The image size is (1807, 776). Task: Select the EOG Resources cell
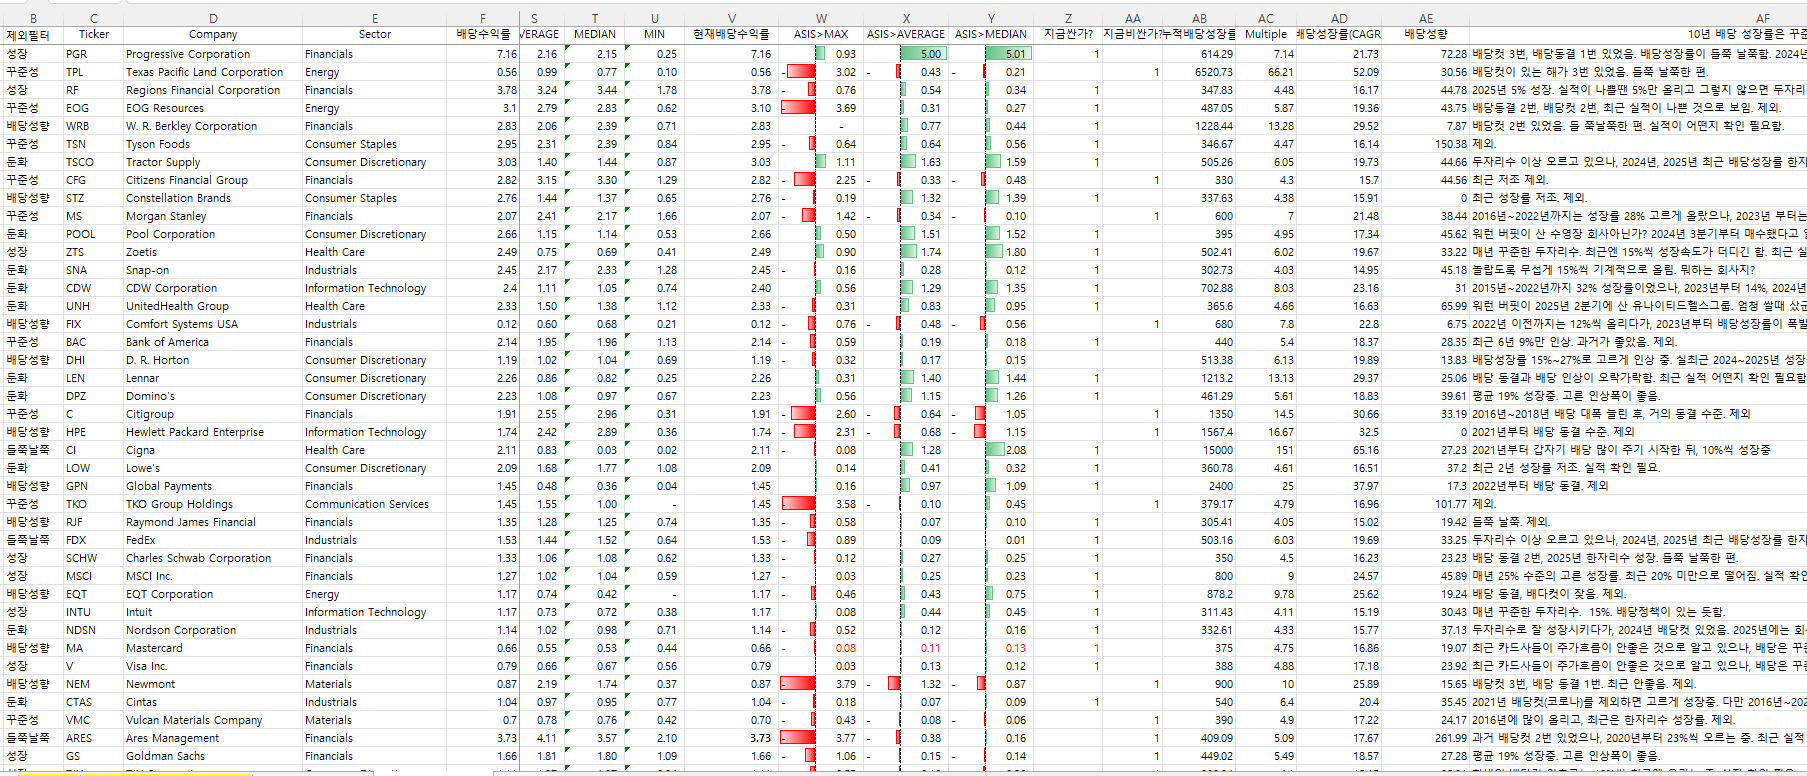(213, 108)
